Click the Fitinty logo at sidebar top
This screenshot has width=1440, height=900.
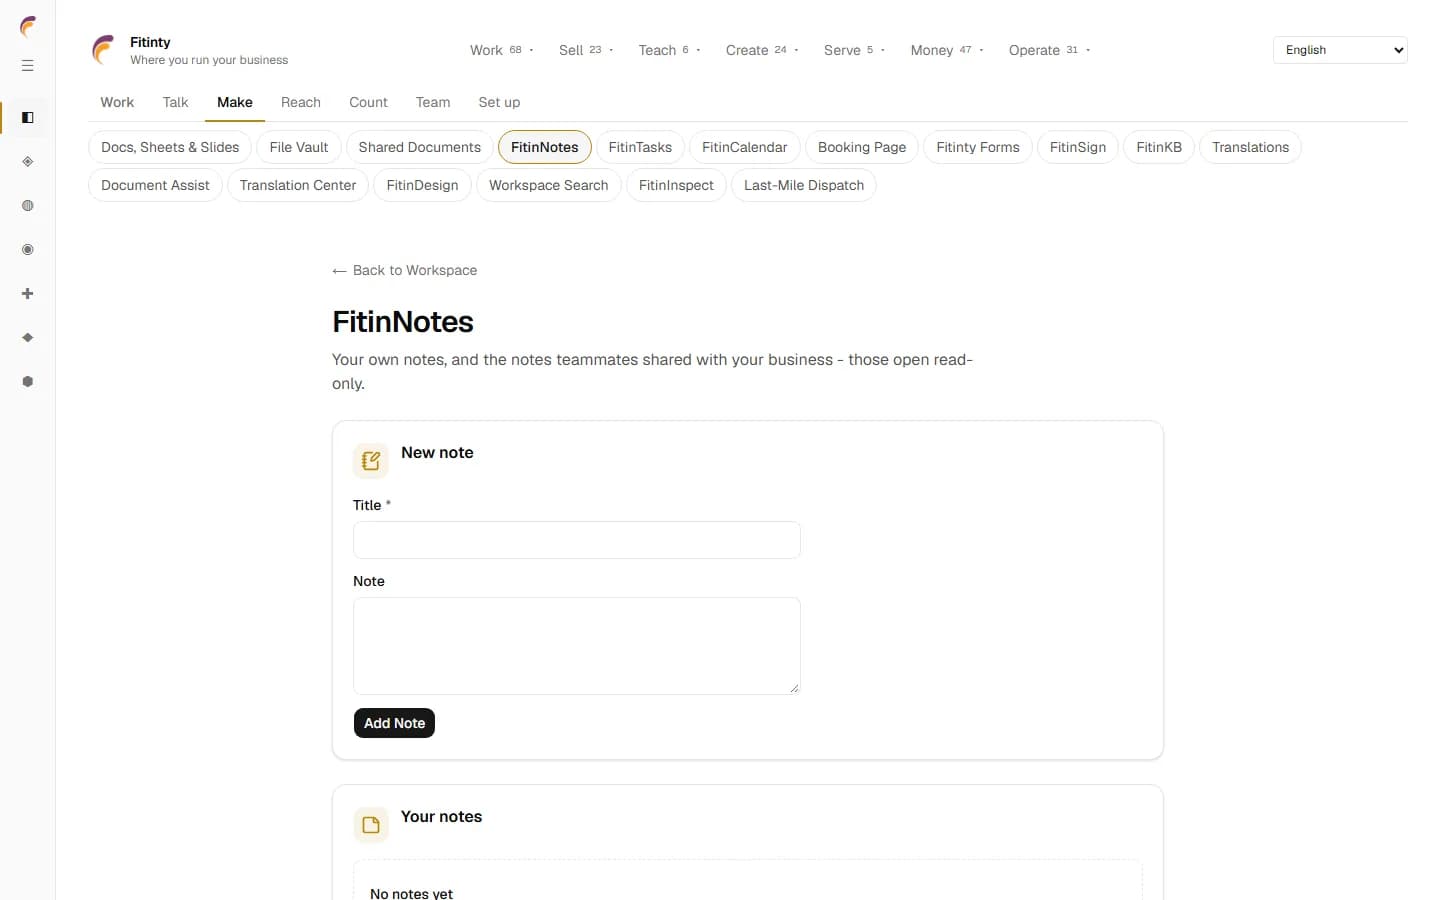28,26
